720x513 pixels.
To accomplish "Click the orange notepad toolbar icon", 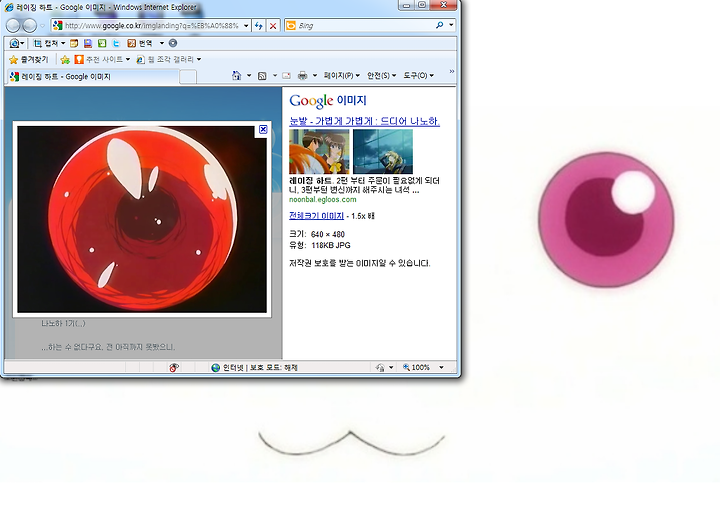I will [x=74, y=43].
